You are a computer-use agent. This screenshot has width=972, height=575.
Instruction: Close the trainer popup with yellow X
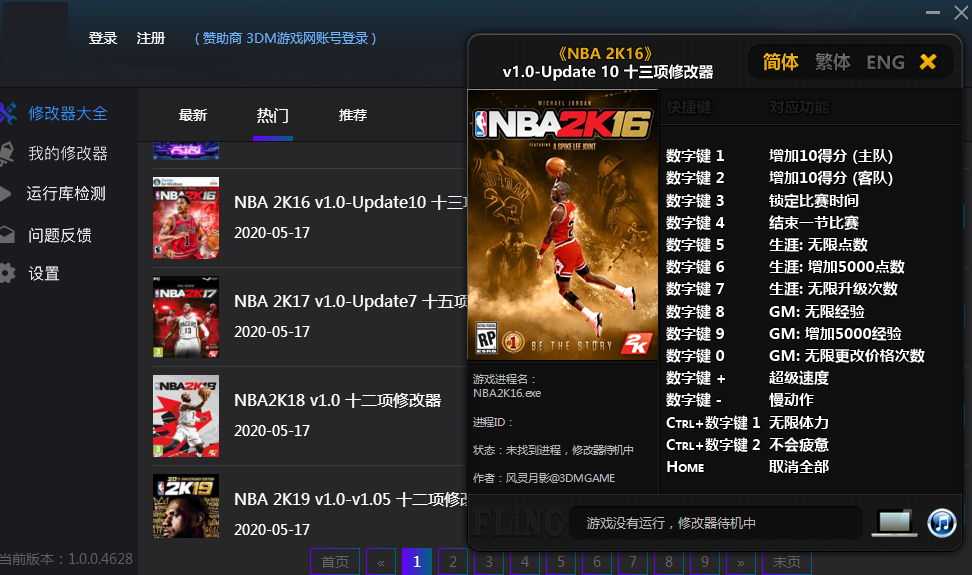point(928,61)
